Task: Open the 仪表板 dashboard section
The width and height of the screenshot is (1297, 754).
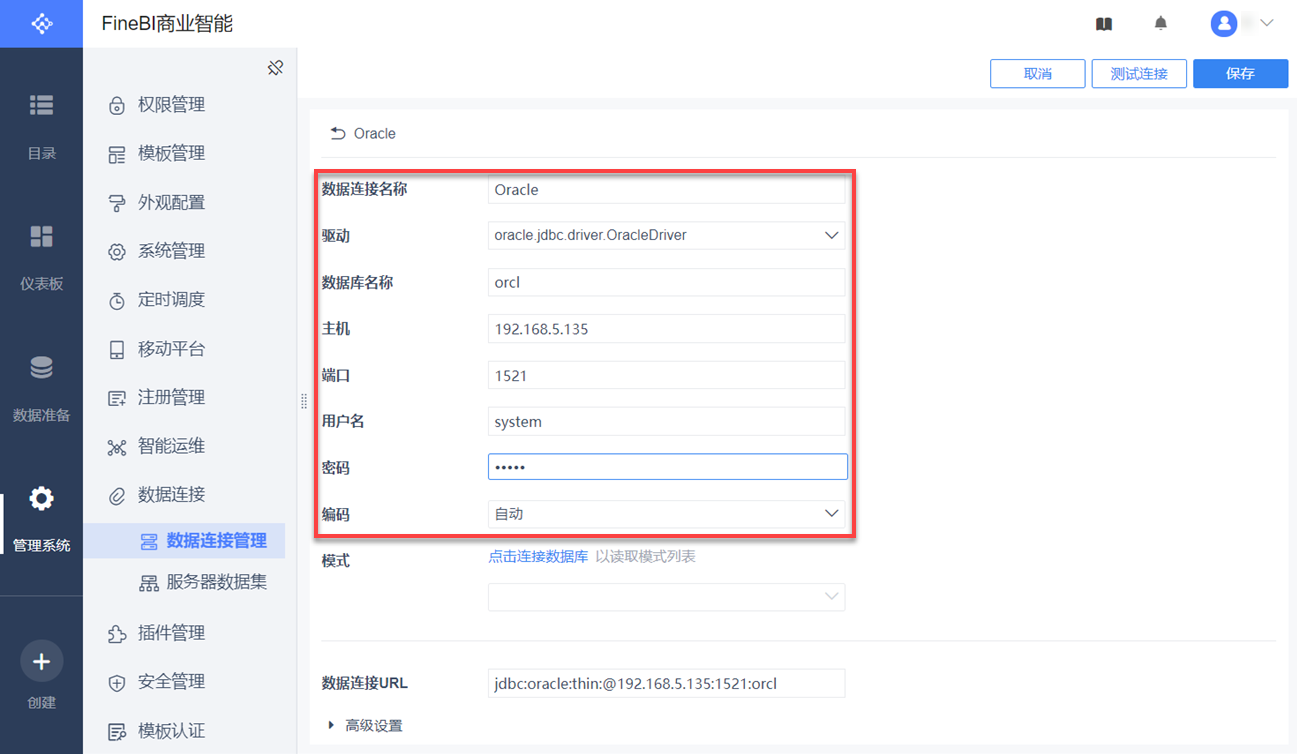Action: [x=41, y=256]
